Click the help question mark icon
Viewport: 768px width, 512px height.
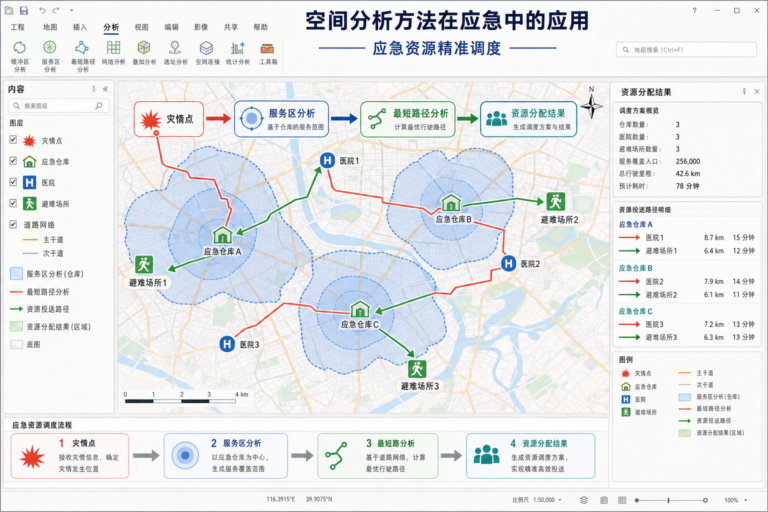click(x=695, y=10)
